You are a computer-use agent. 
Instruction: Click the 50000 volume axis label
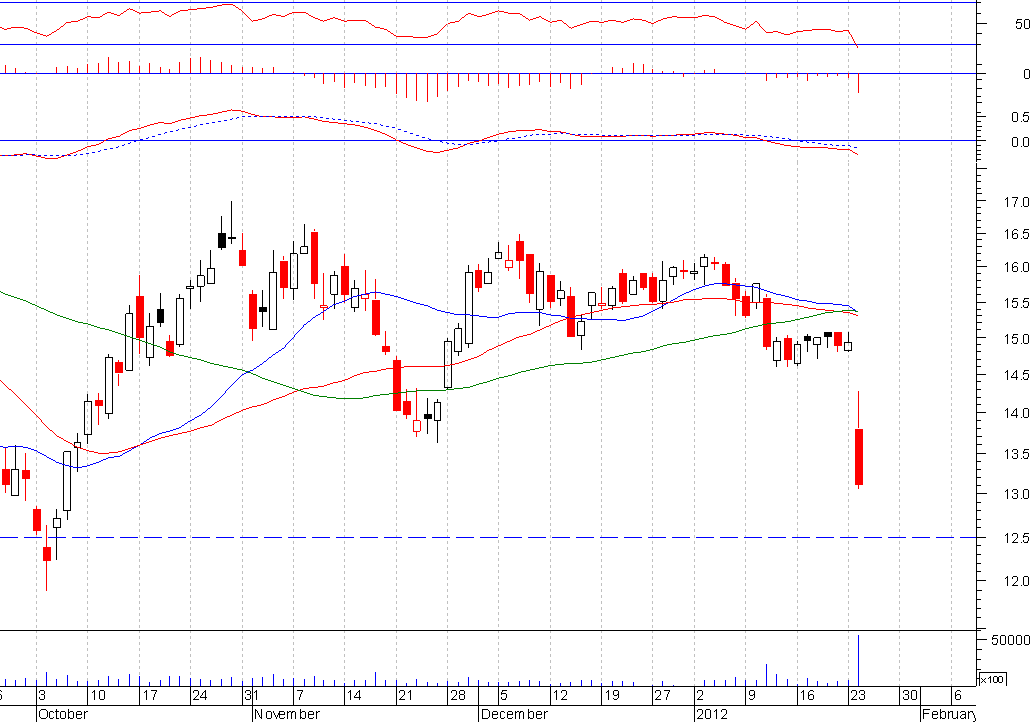pyautogui.click(x=1010, y=640)
